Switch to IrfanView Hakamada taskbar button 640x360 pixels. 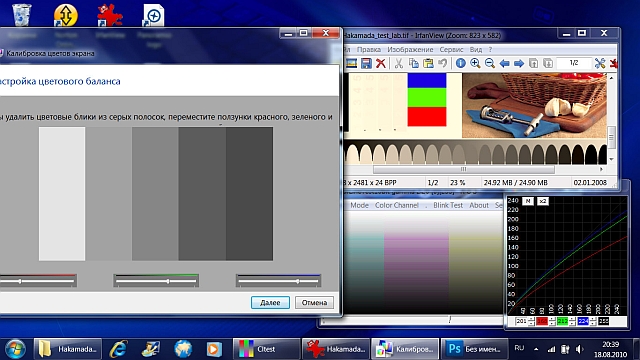coord(336,349)
